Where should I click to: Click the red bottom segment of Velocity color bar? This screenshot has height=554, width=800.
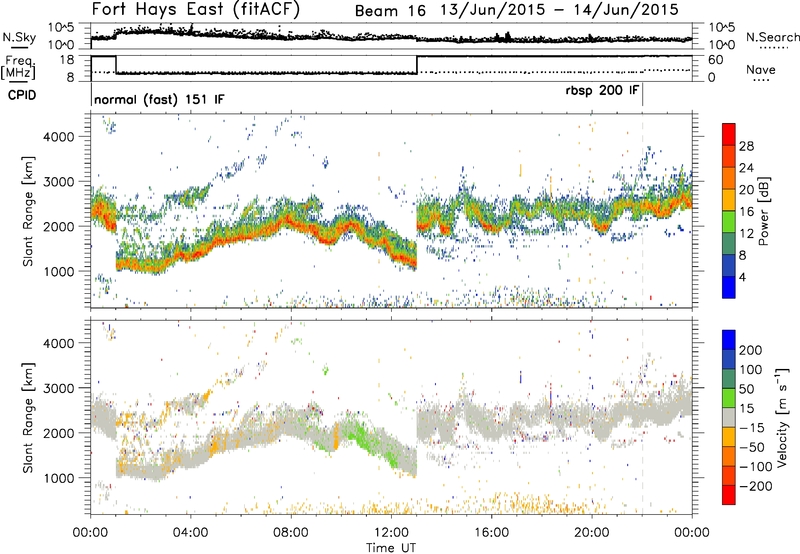tap(729, 495)
